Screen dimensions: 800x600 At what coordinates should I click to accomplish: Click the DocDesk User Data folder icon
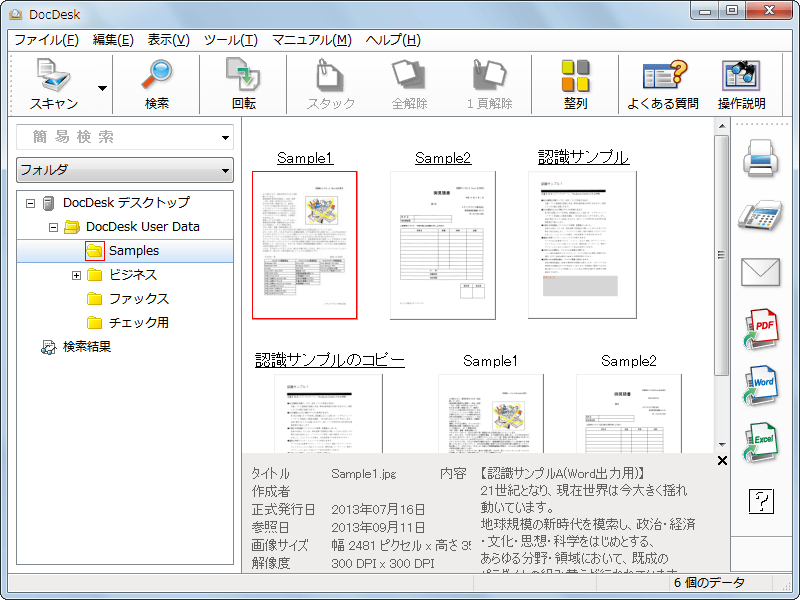click(72, 227)
